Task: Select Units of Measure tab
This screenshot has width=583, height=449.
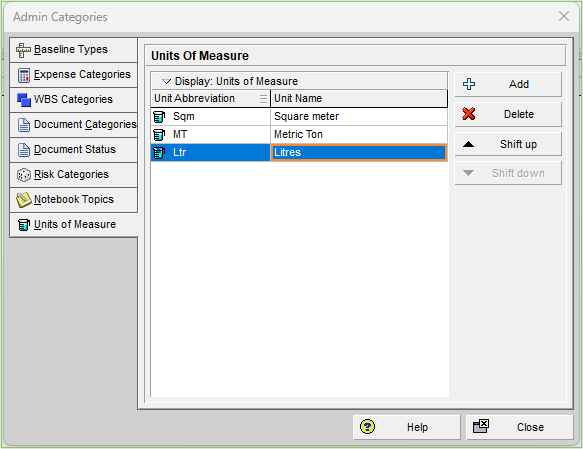Action: pyautogui.click(x=74, y=224)
